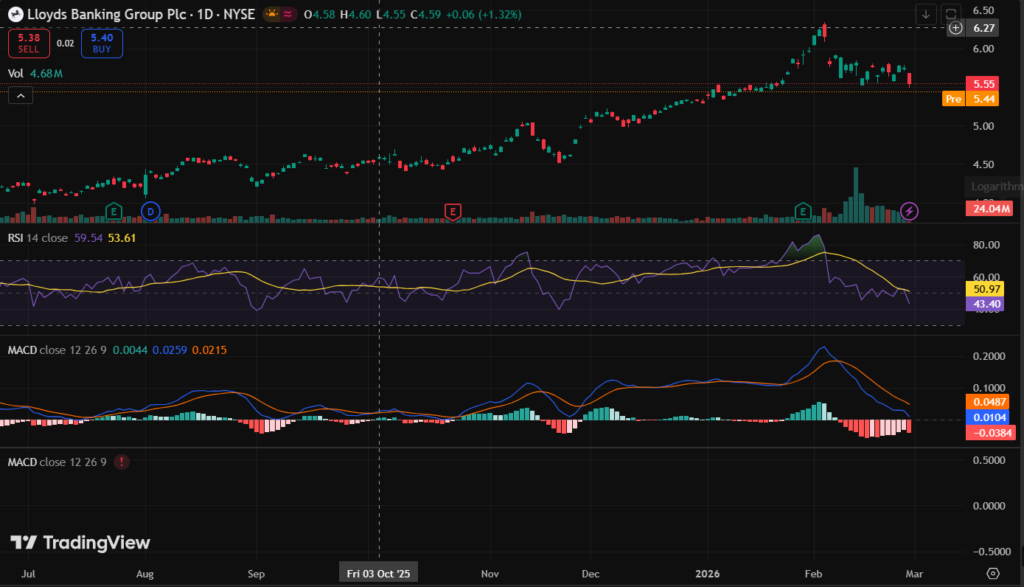The height and width of the screenshot is (587, 1024).
Task: Click the blue dividend D marker
Action: pos(150,210)
